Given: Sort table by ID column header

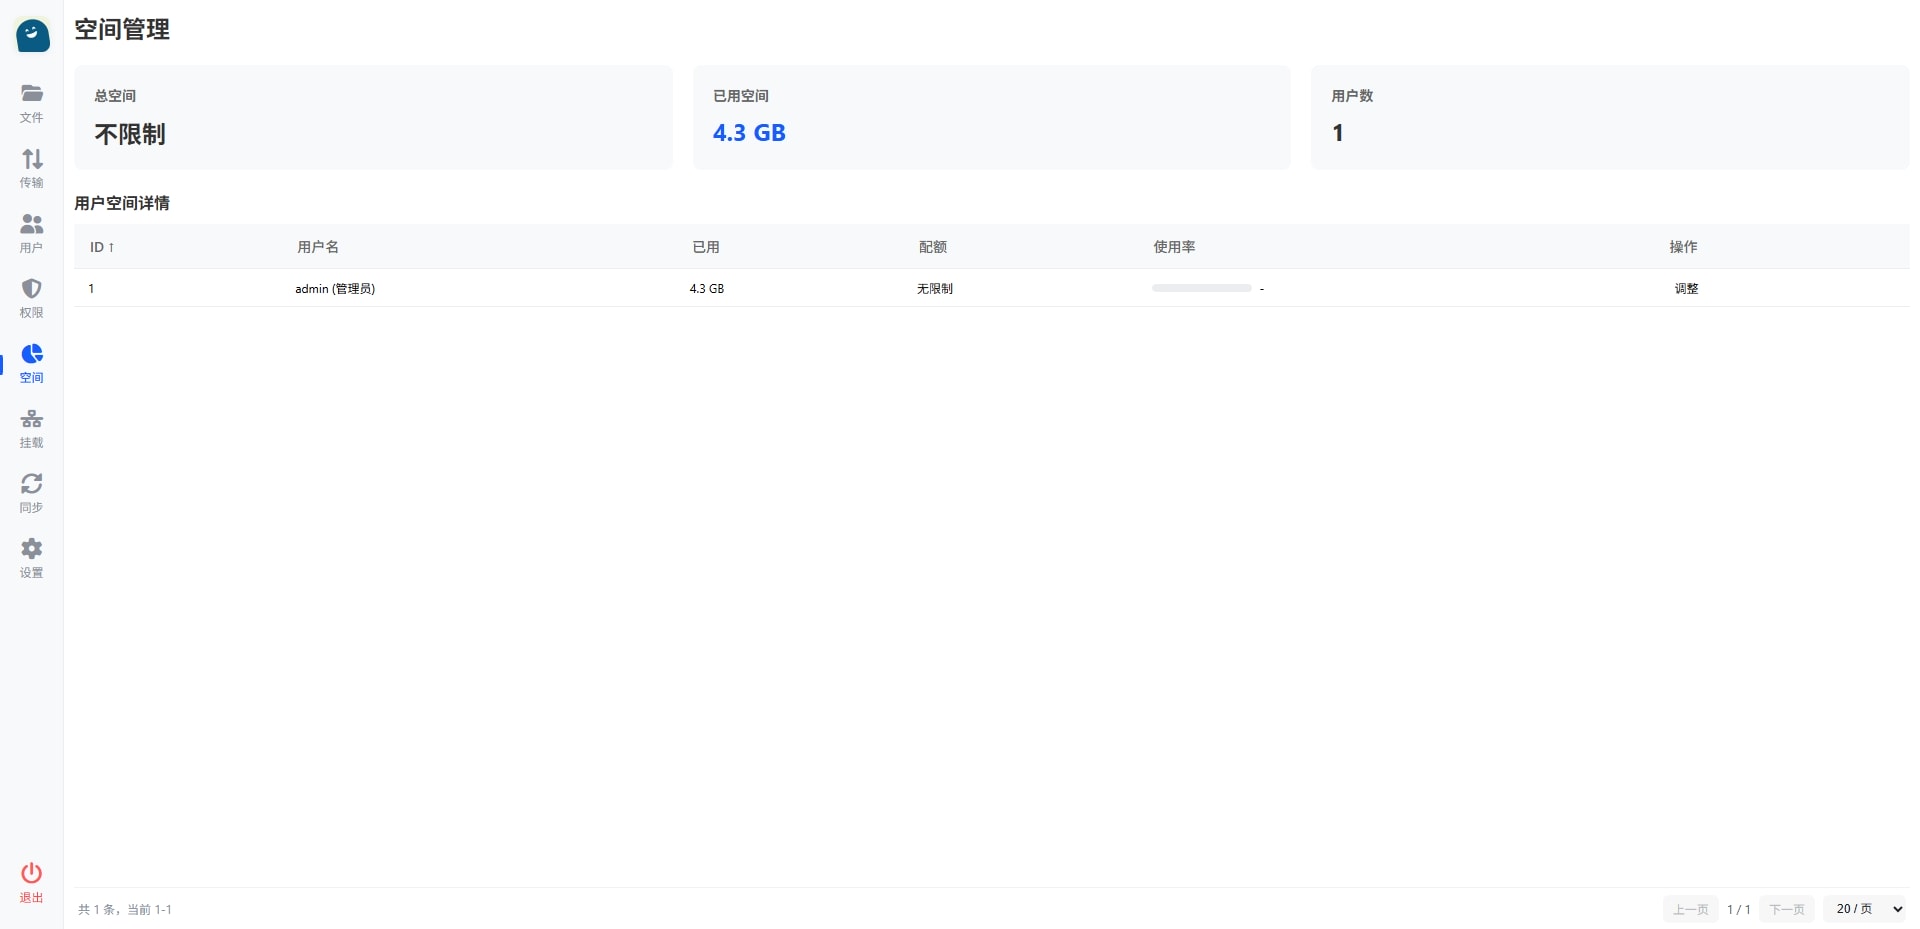Looking at the screenshot, I should pos(102,247).
